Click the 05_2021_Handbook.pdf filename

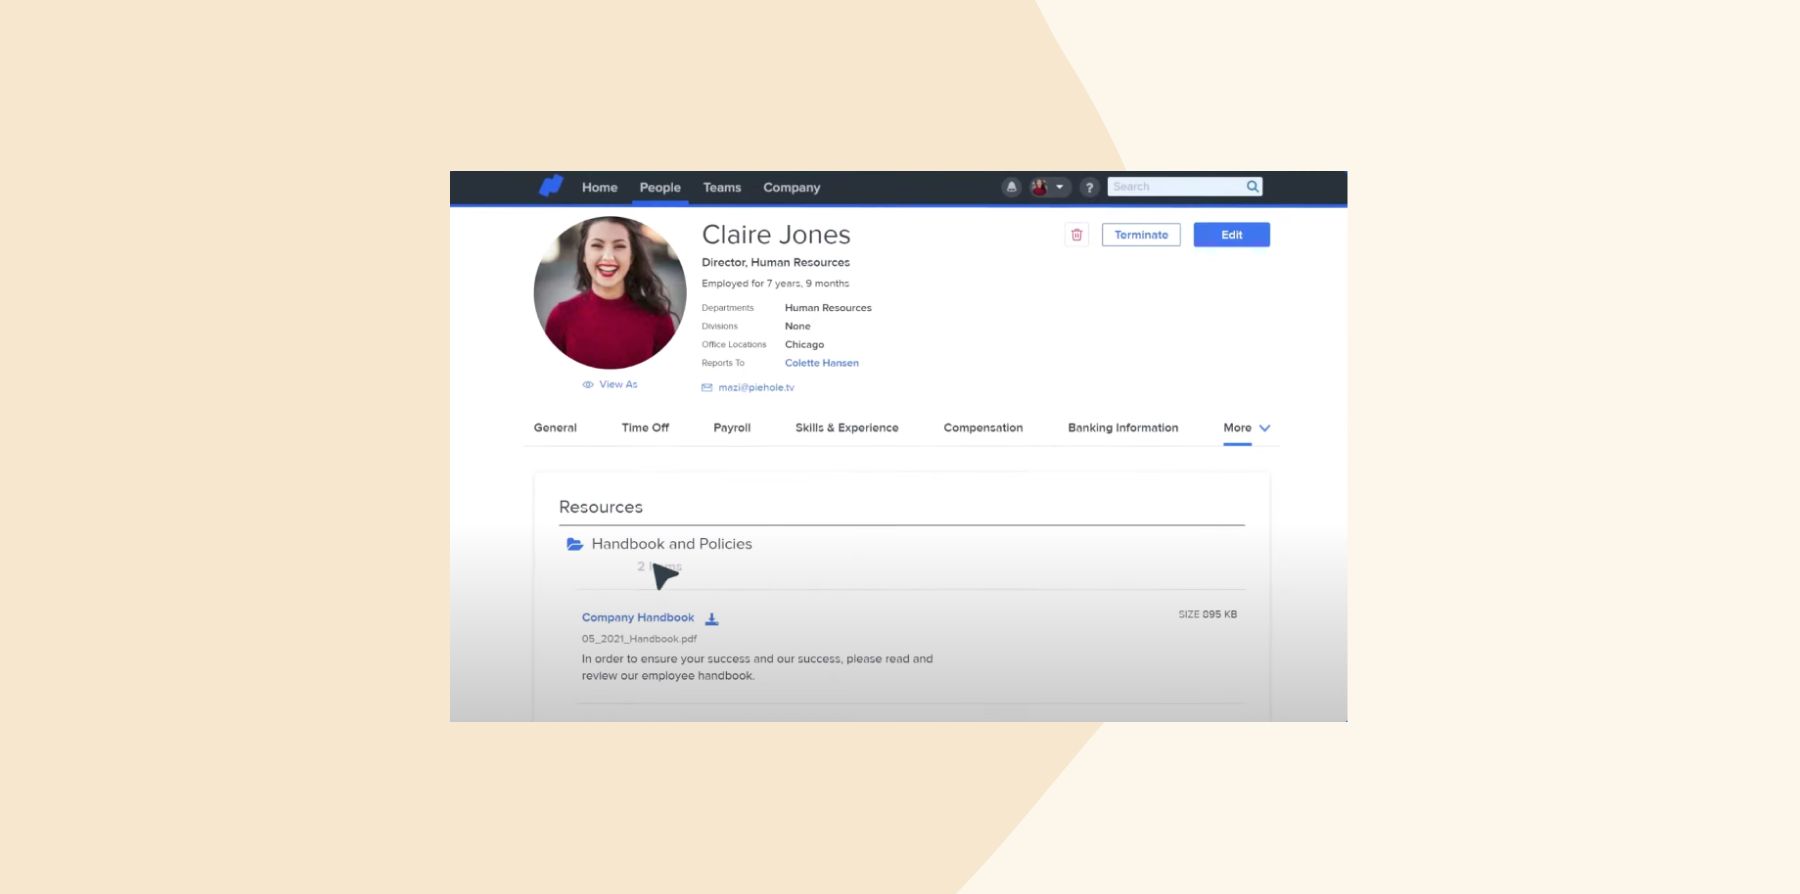(x=639, y=639)
